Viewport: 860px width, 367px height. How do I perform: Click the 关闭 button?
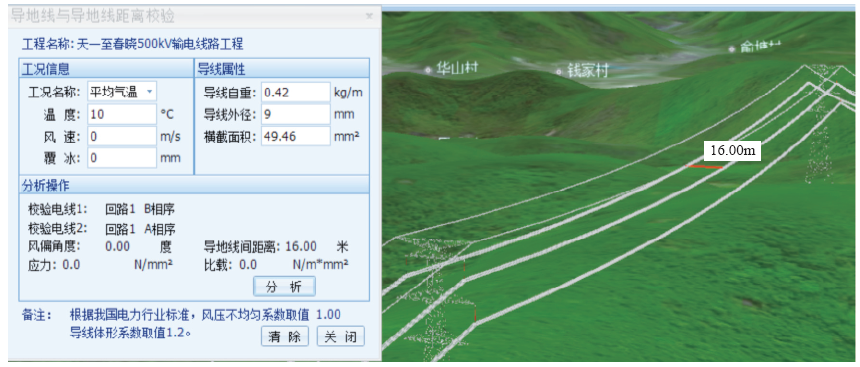click(x=341, y=336)
